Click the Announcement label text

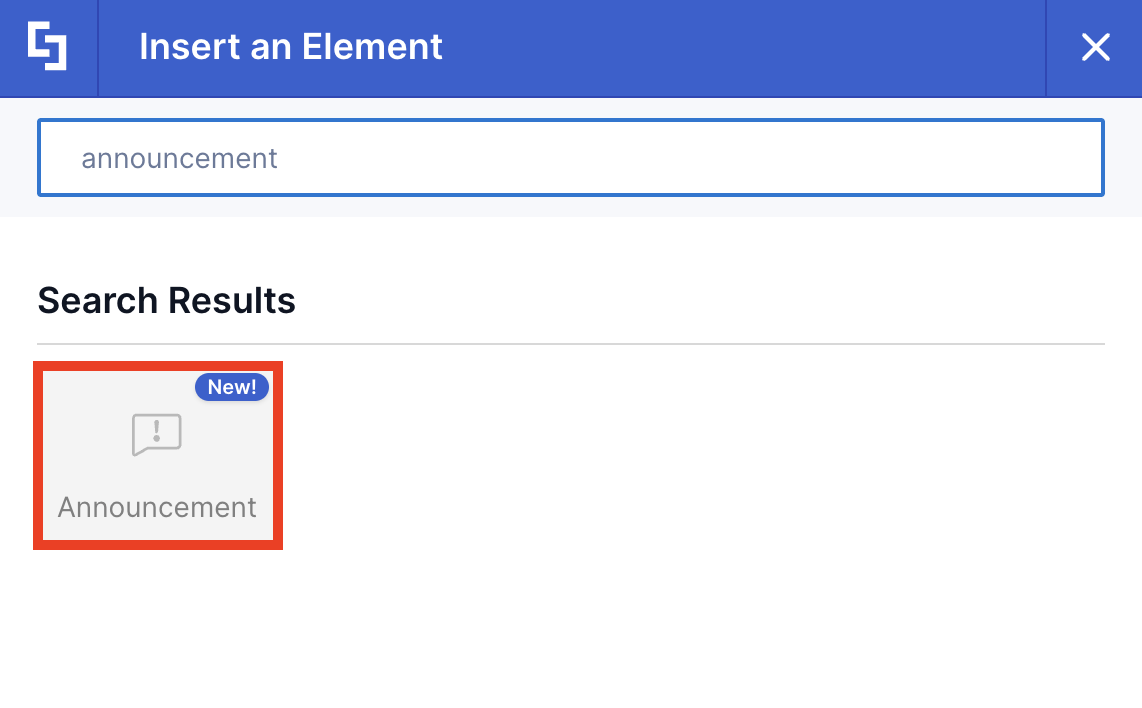click(x=156, y=507)
